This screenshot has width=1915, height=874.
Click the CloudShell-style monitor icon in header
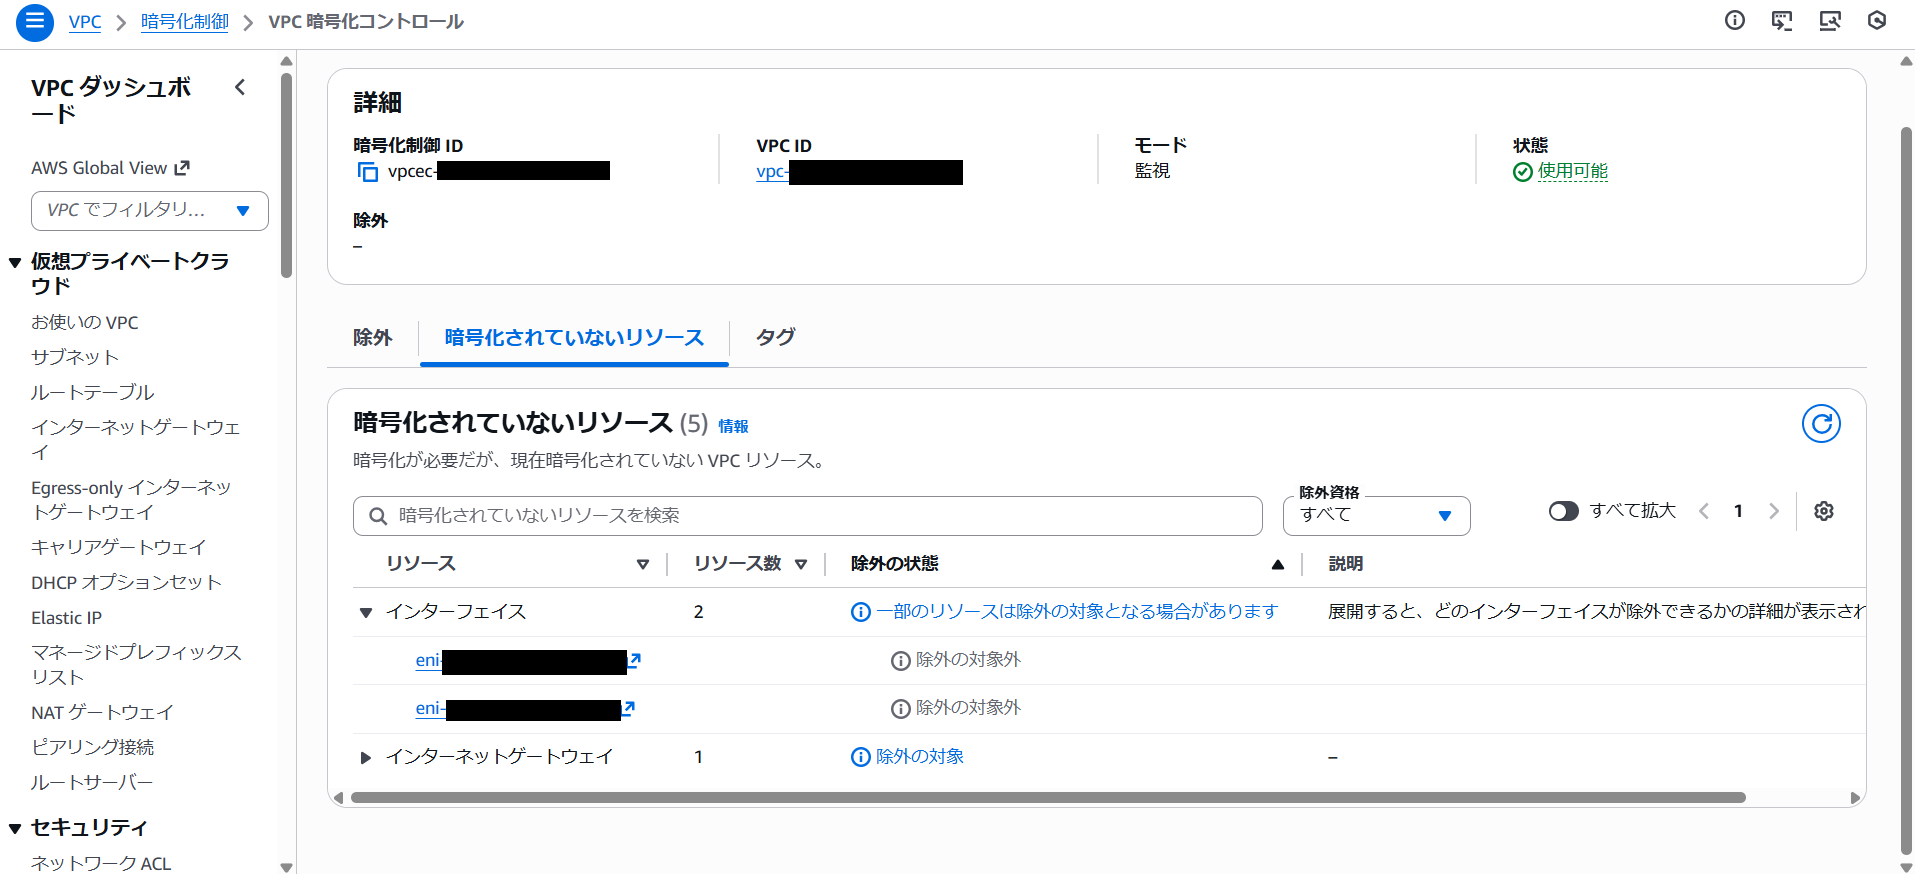pyautogui.click(x=1782, y=21)
